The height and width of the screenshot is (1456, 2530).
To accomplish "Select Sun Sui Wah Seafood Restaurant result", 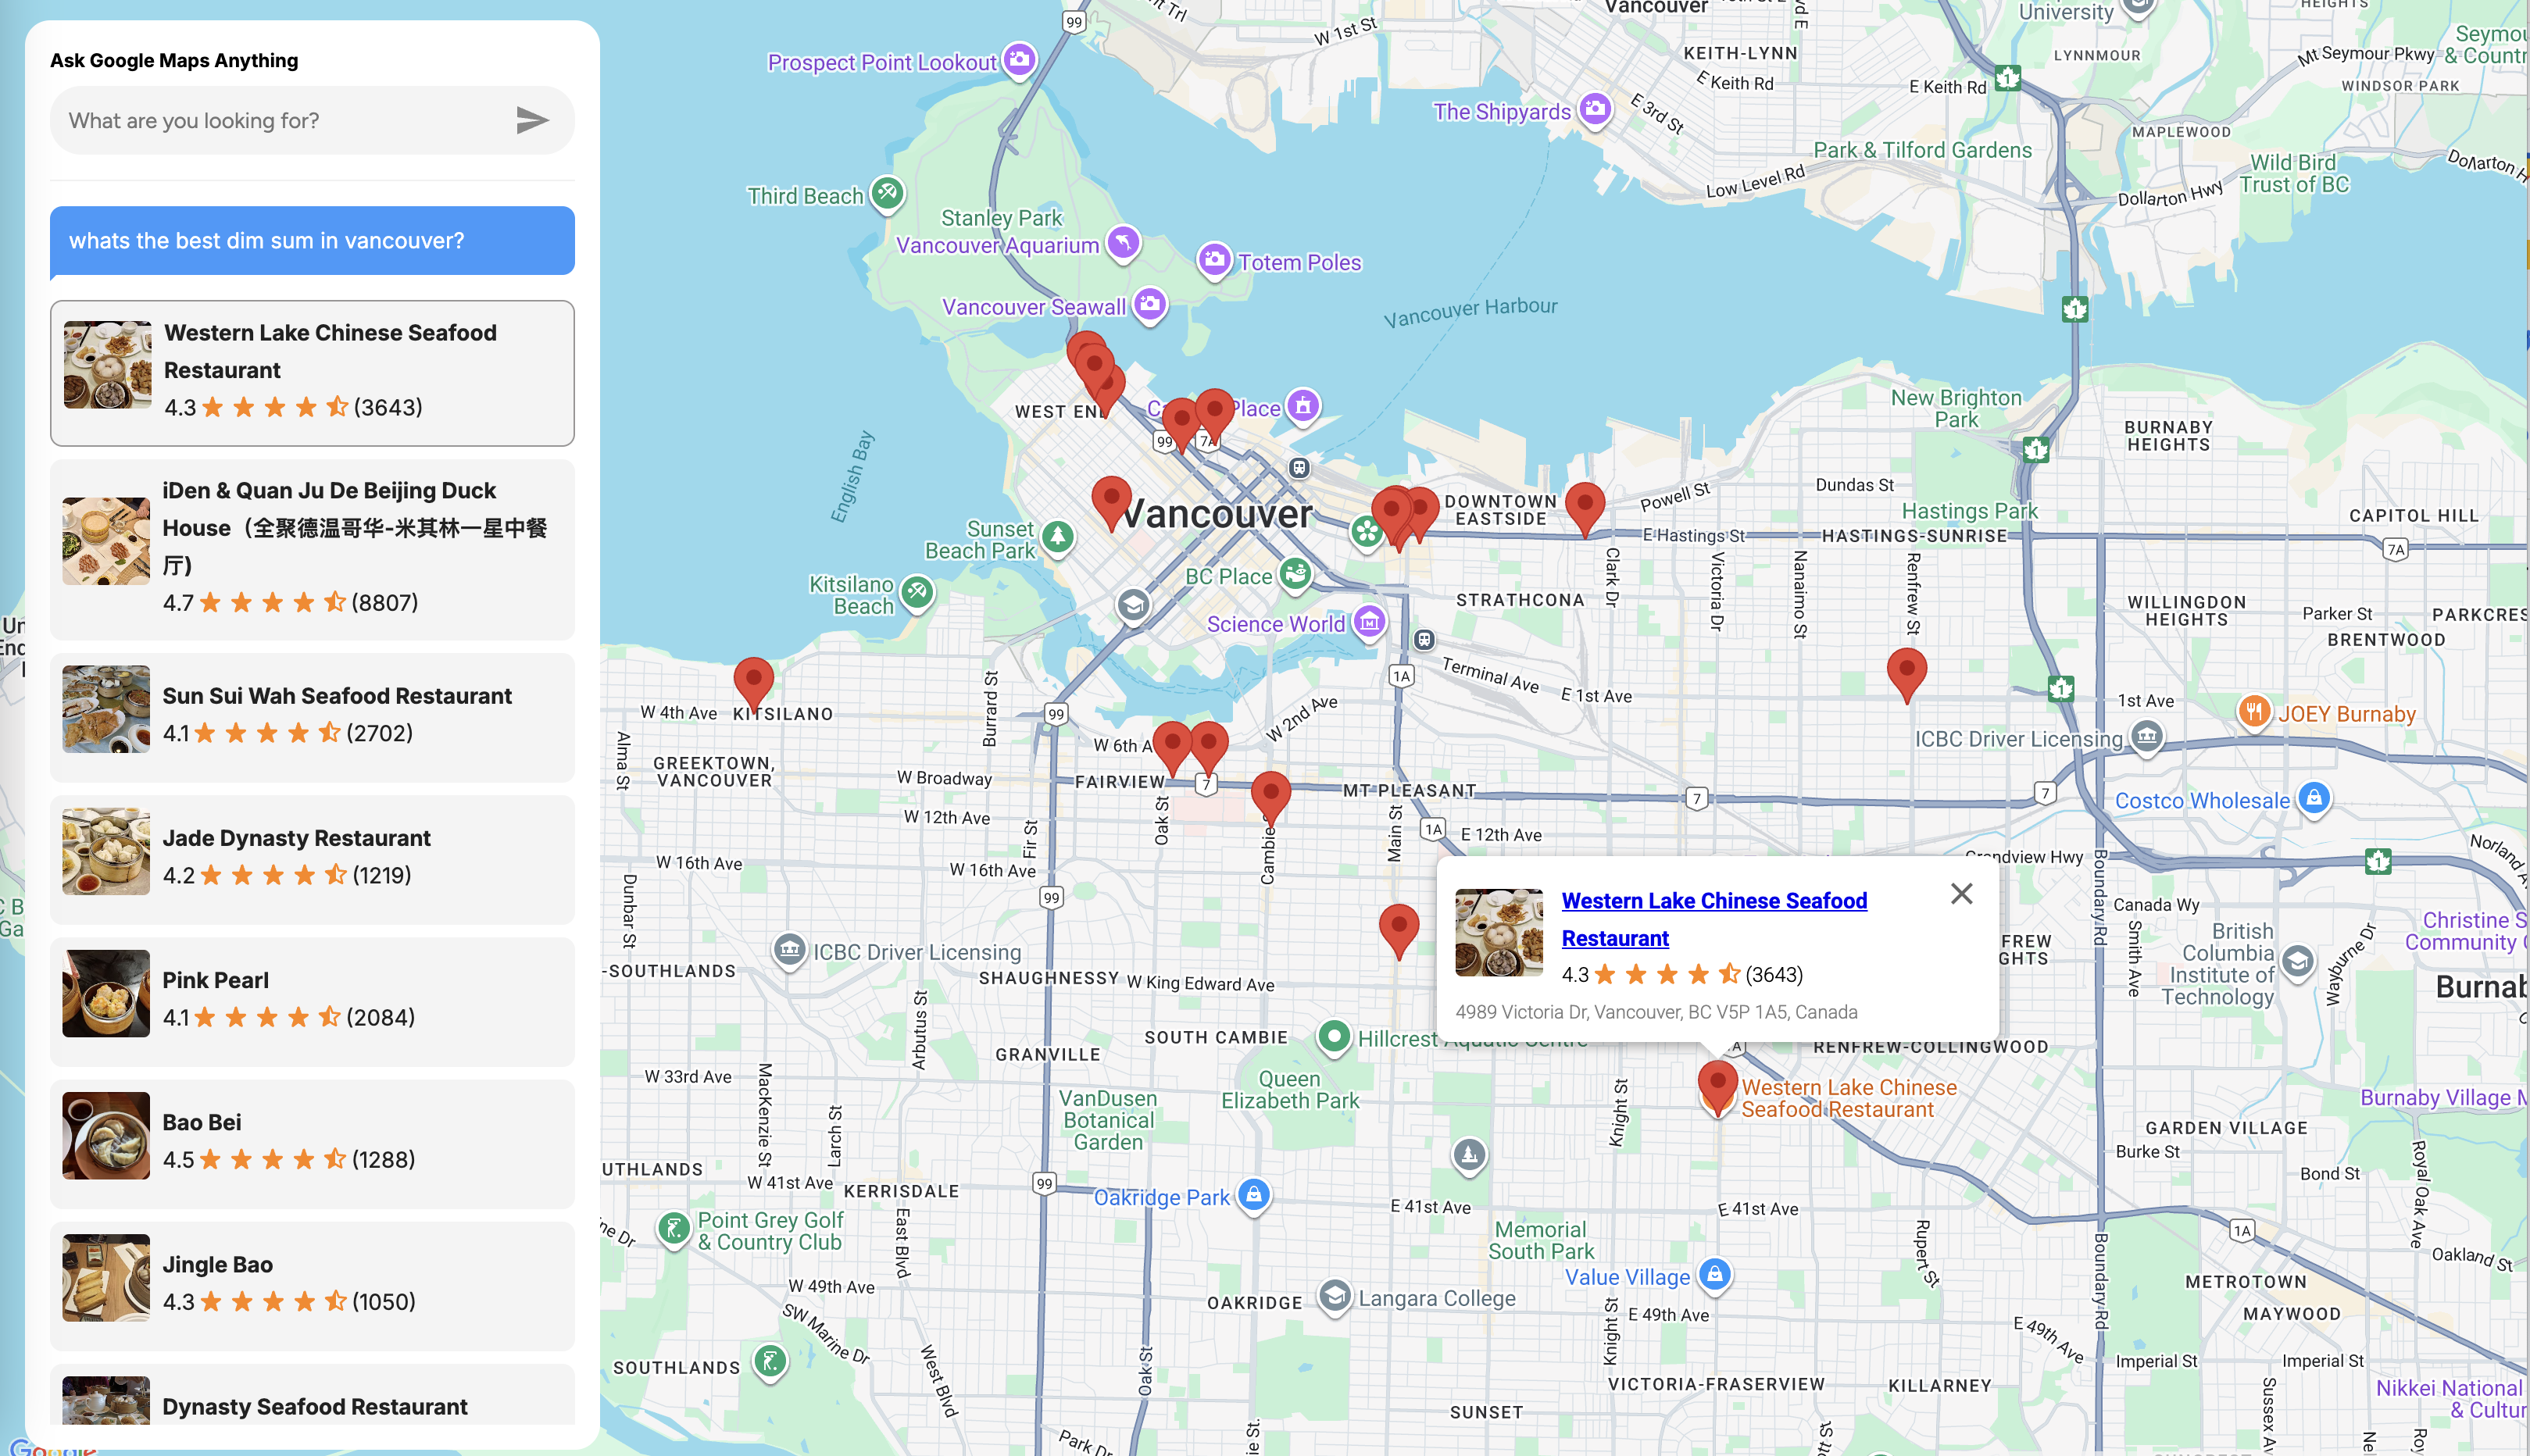I will point(312,716).
